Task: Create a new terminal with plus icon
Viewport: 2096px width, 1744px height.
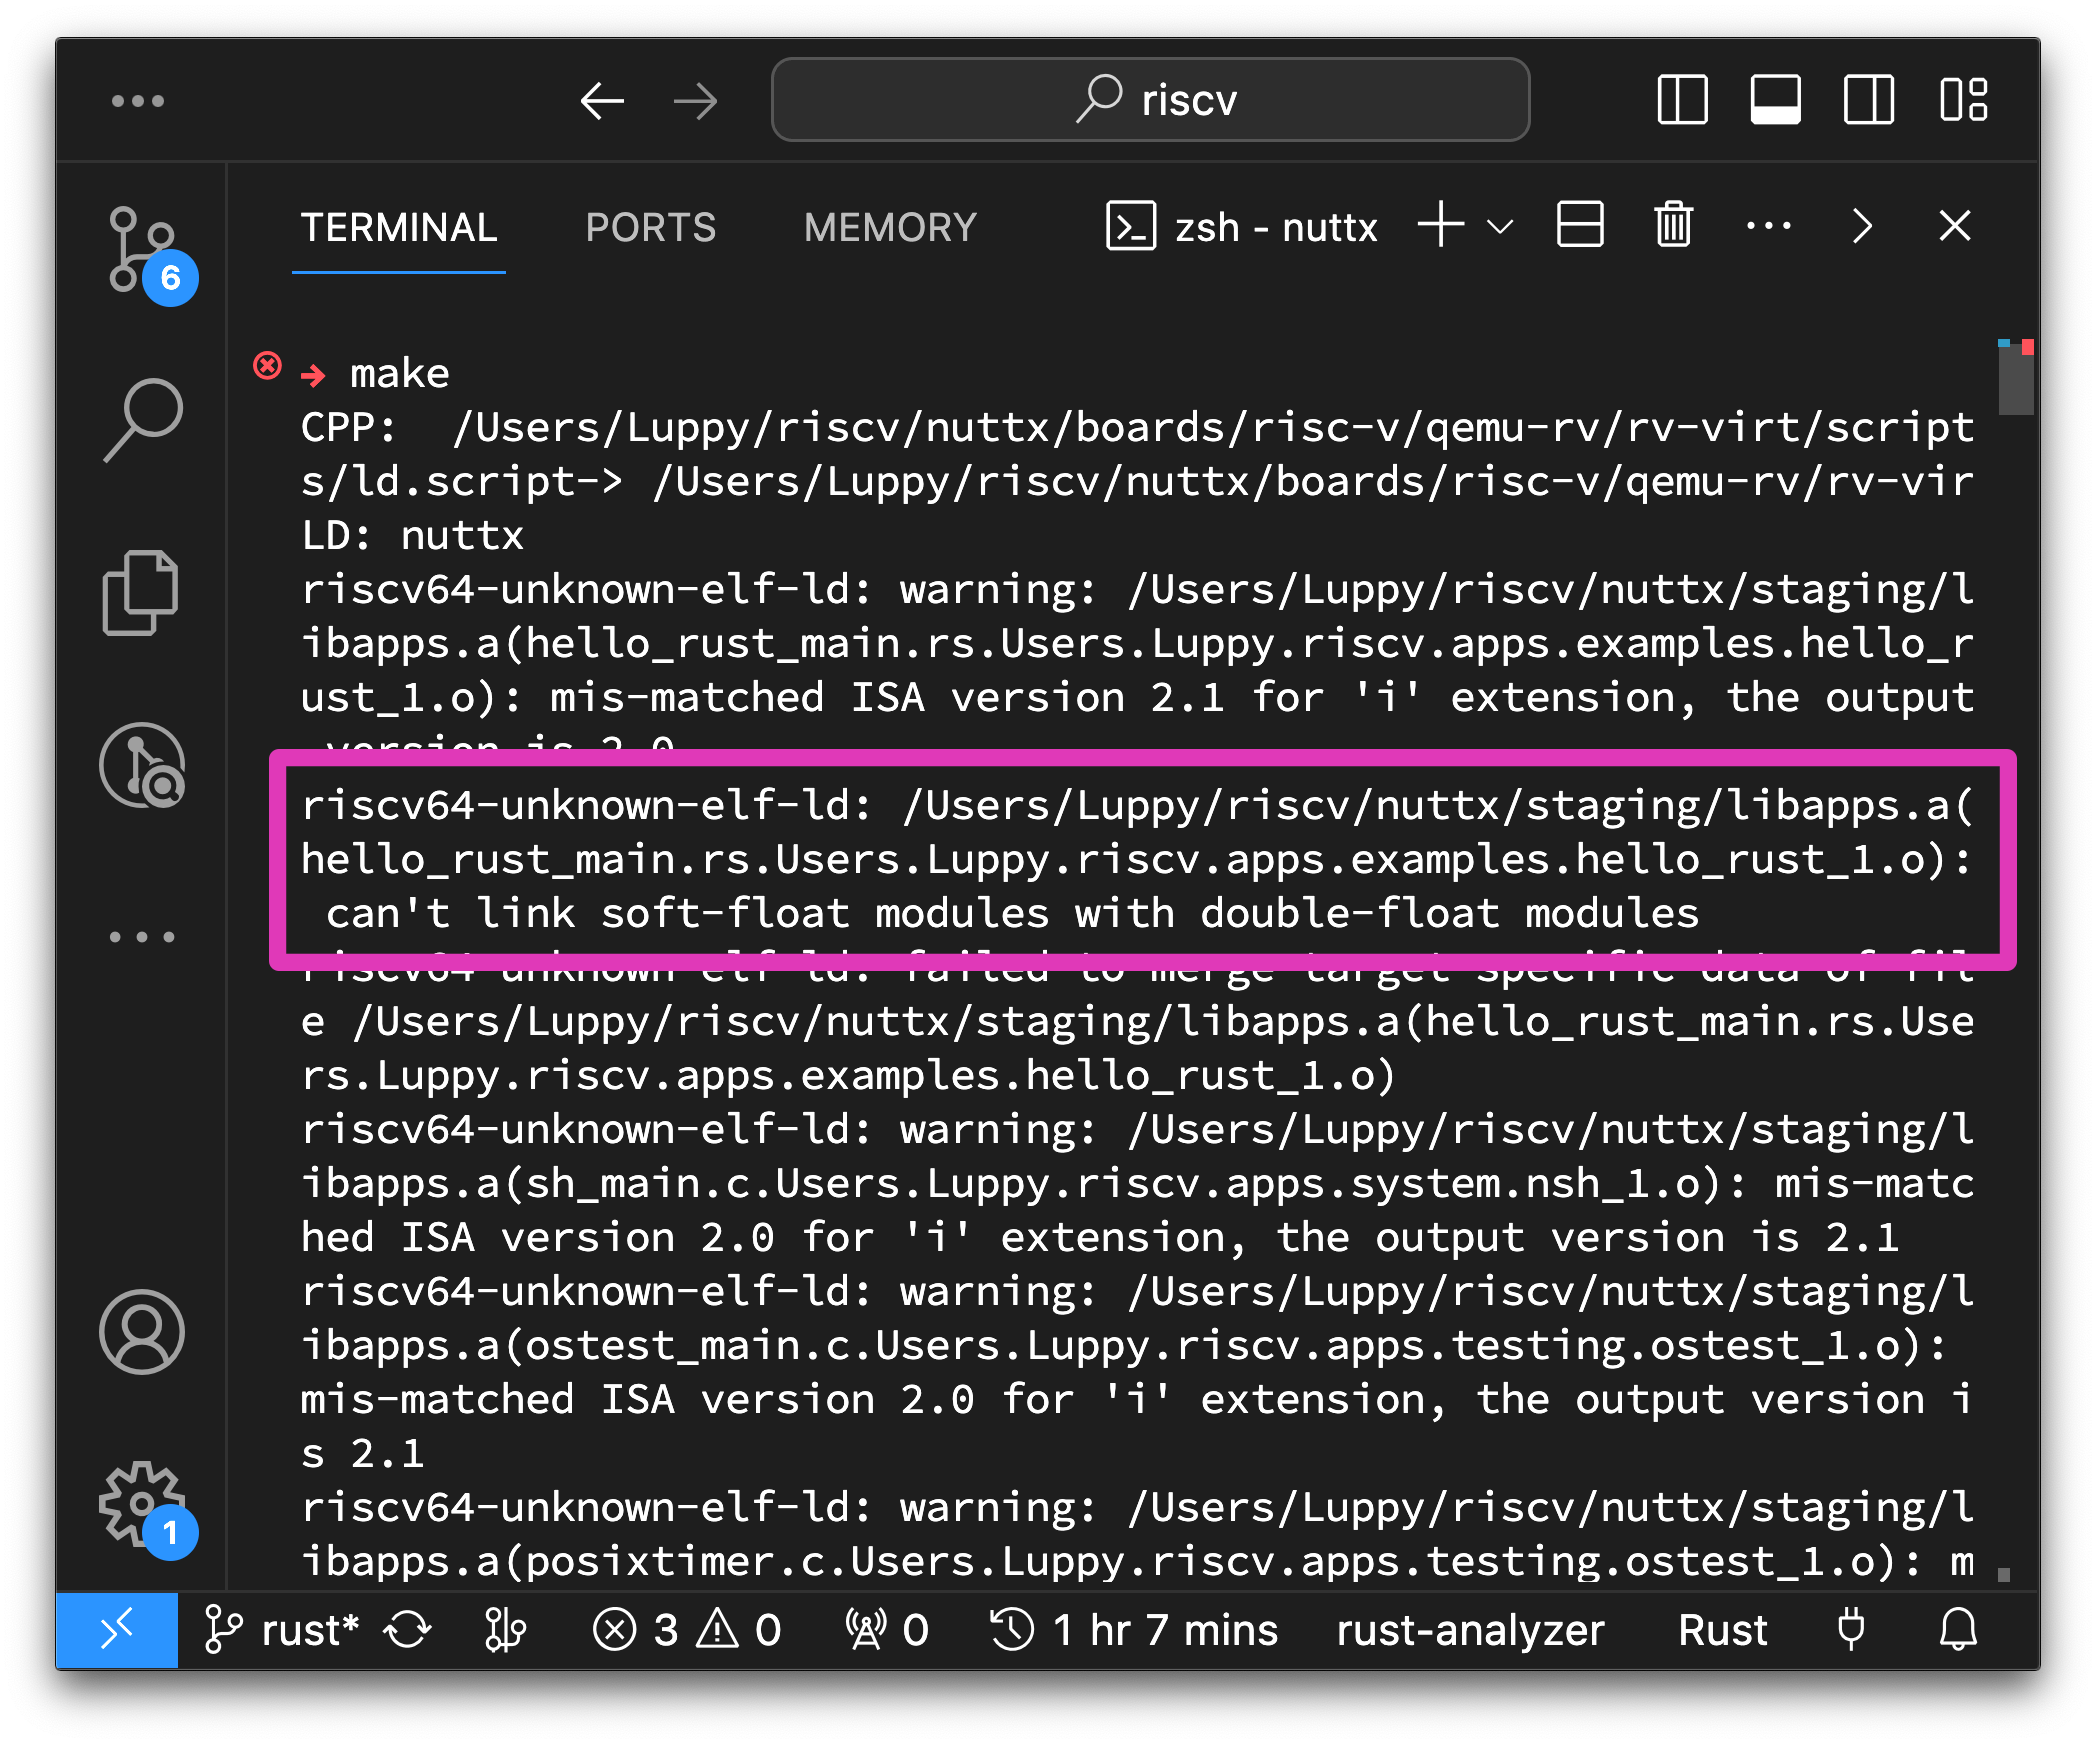Action: [1441, 225]
